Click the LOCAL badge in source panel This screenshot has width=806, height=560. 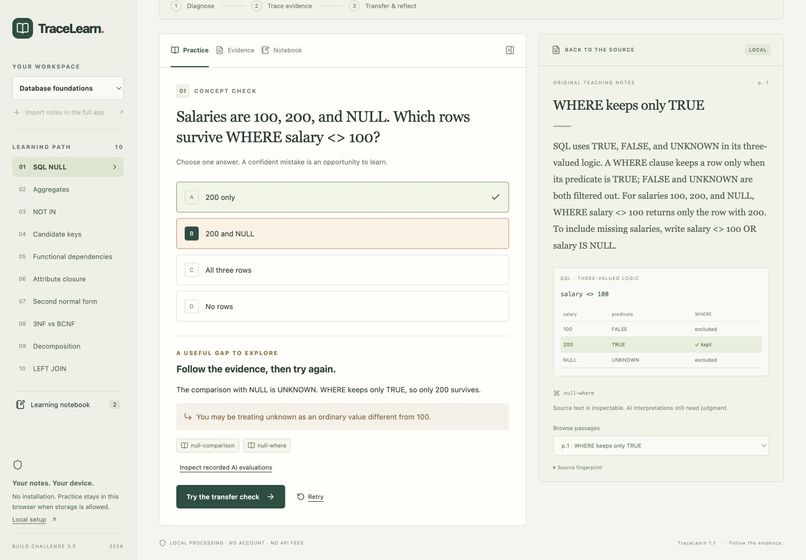pos(757,50)
